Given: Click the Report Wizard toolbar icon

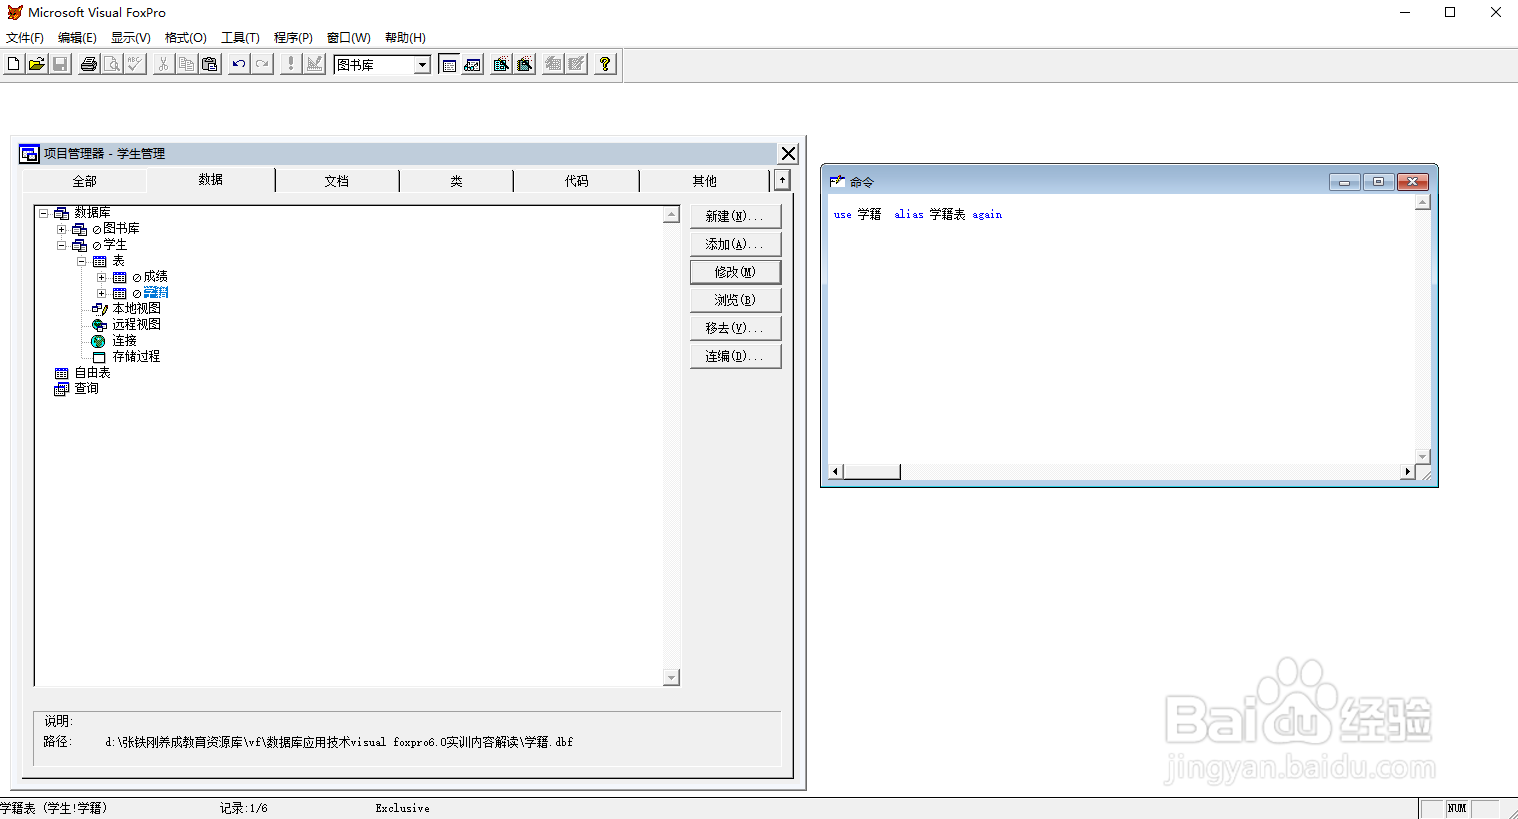Looking at the screenshot, I should point(525,64).
